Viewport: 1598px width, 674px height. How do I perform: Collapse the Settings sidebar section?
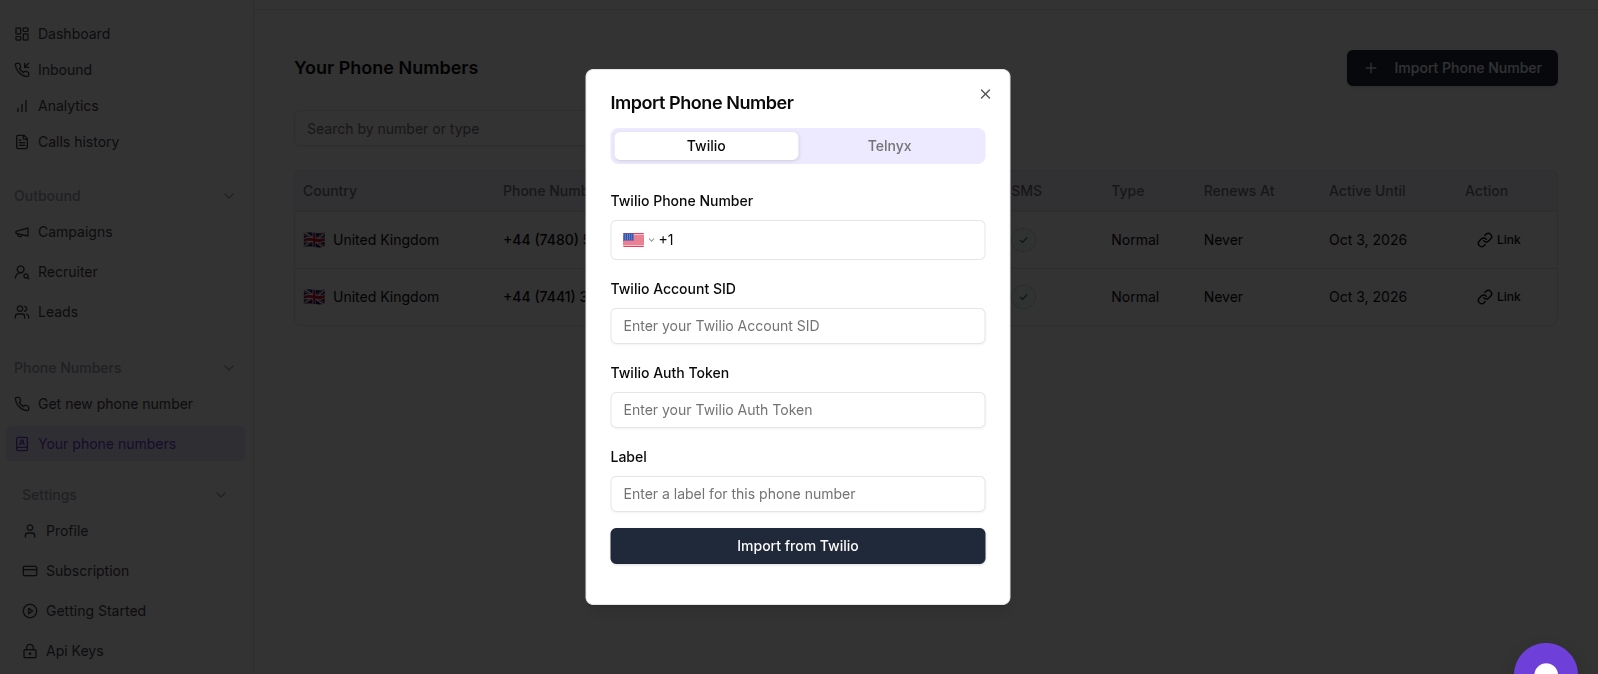tap(221, 495)
